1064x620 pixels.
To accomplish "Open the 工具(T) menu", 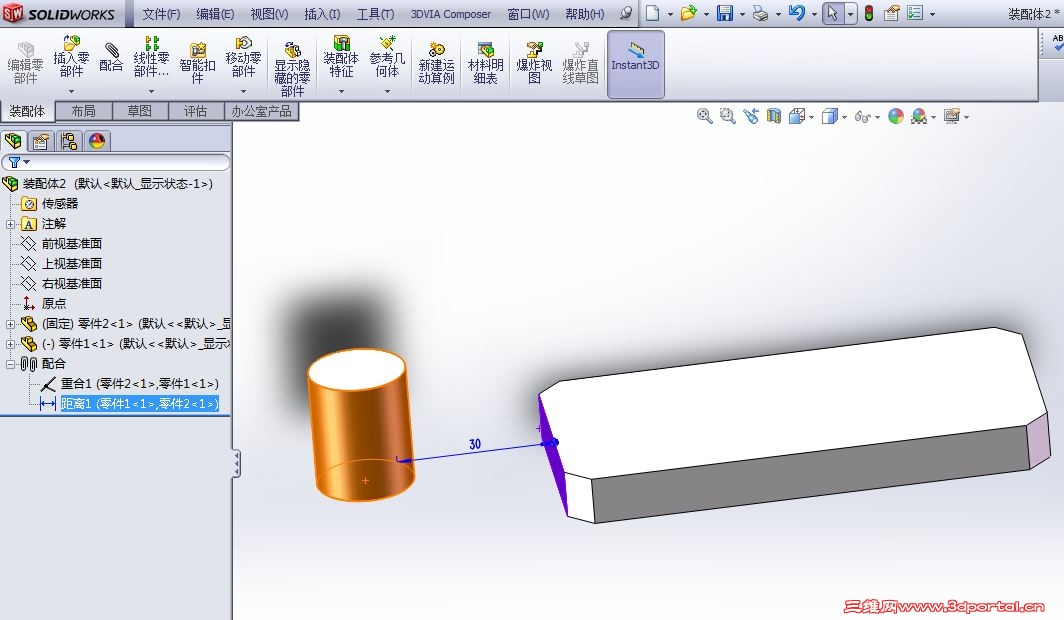I will 375,14.
